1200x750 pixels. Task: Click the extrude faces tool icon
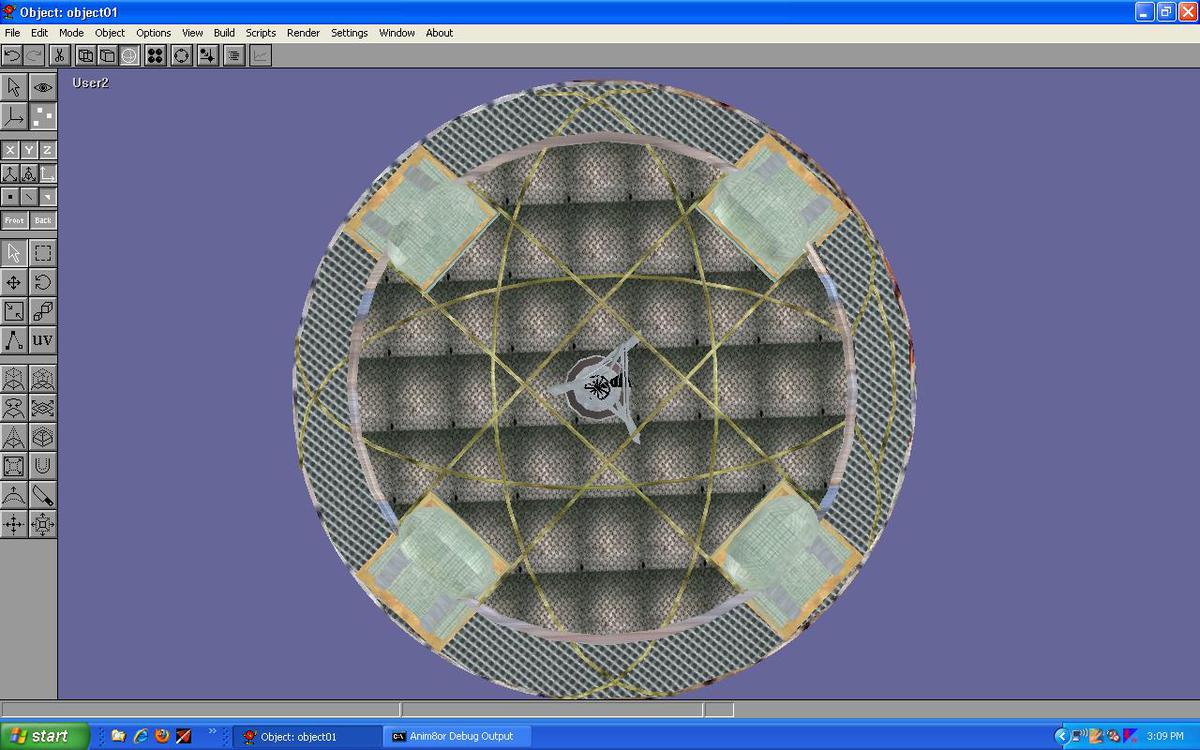click(14, 379)
